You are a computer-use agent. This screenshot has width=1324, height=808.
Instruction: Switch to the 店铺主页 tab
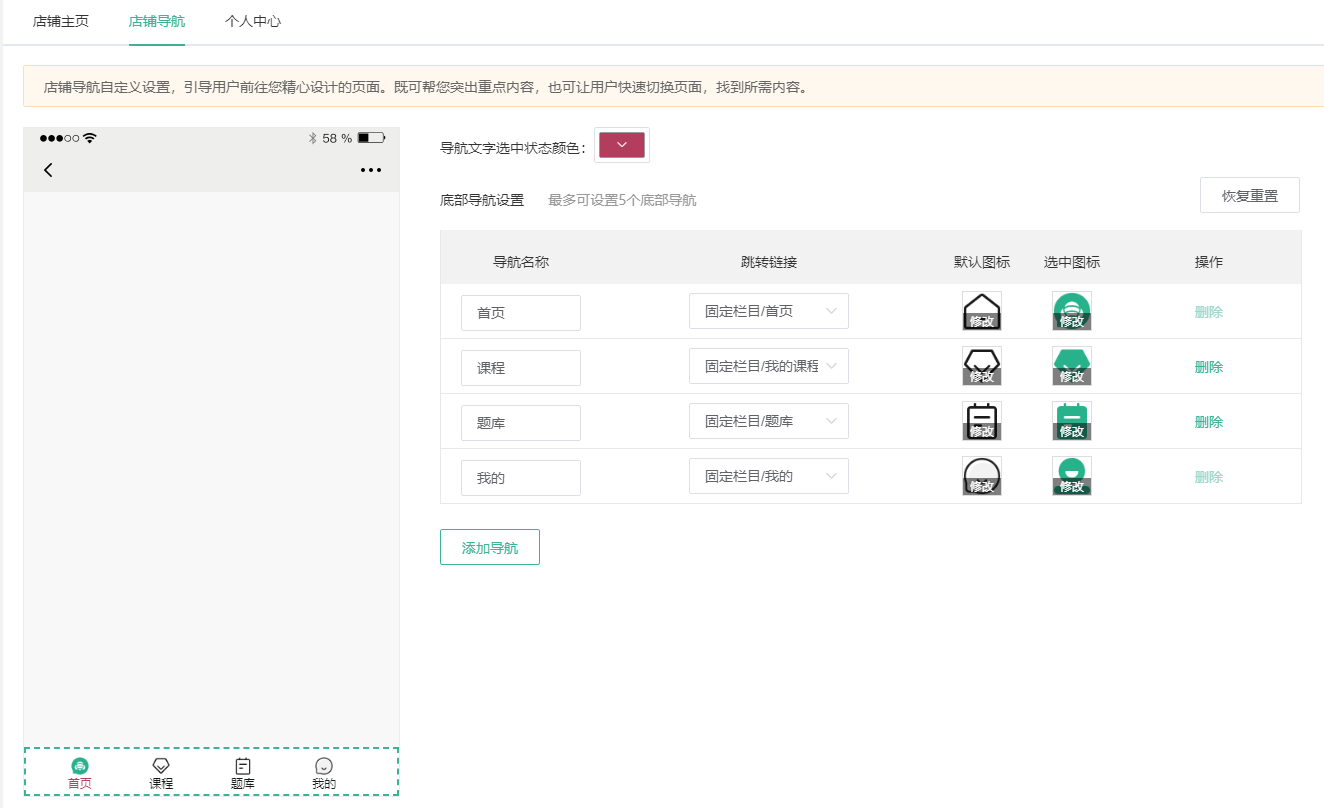(x=61, y=21)
